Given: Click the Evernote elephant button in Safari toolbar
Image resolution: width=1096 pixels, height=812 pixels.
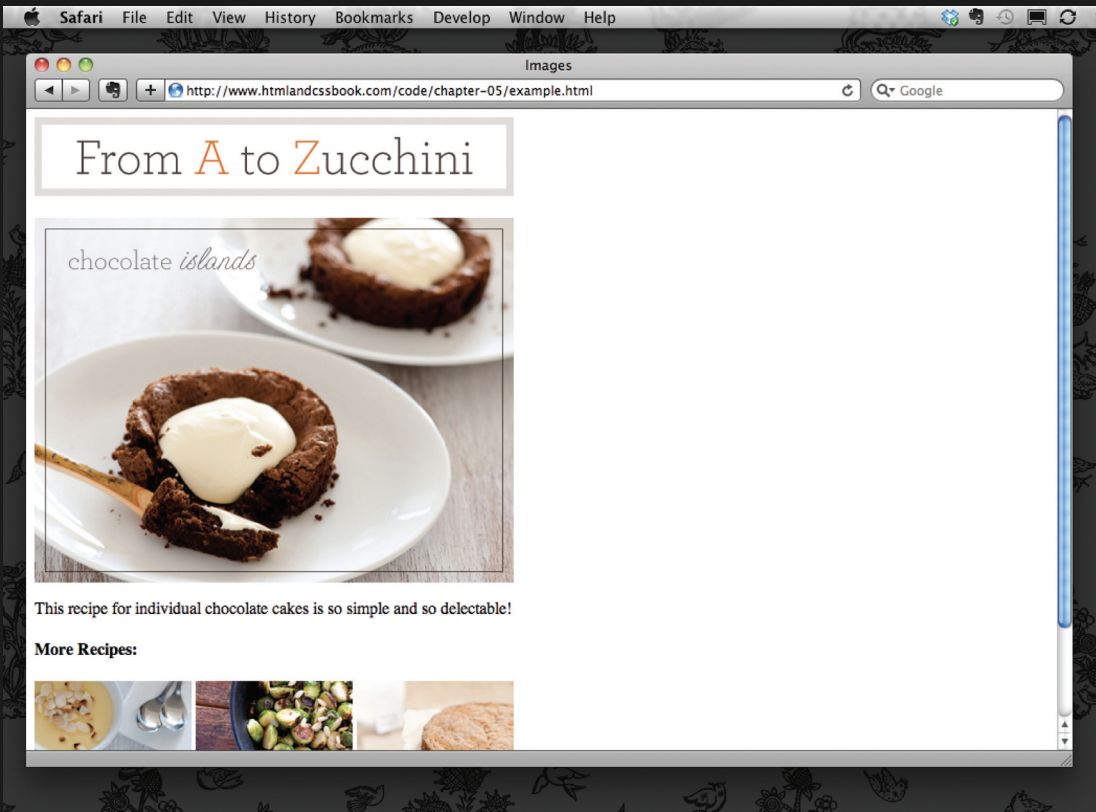Looking at the screenshot, I should click(x=113, y=91).
